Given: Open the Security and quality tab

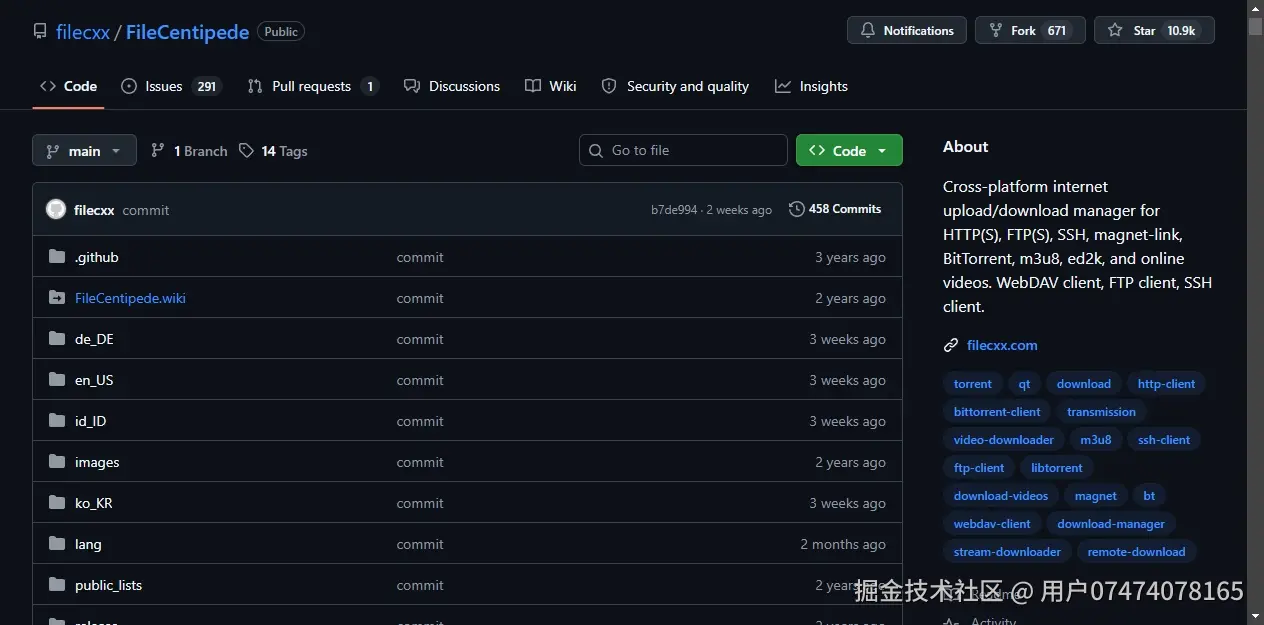Looking at the screenshot, I should pyautogui.click(x=675, y=86).
